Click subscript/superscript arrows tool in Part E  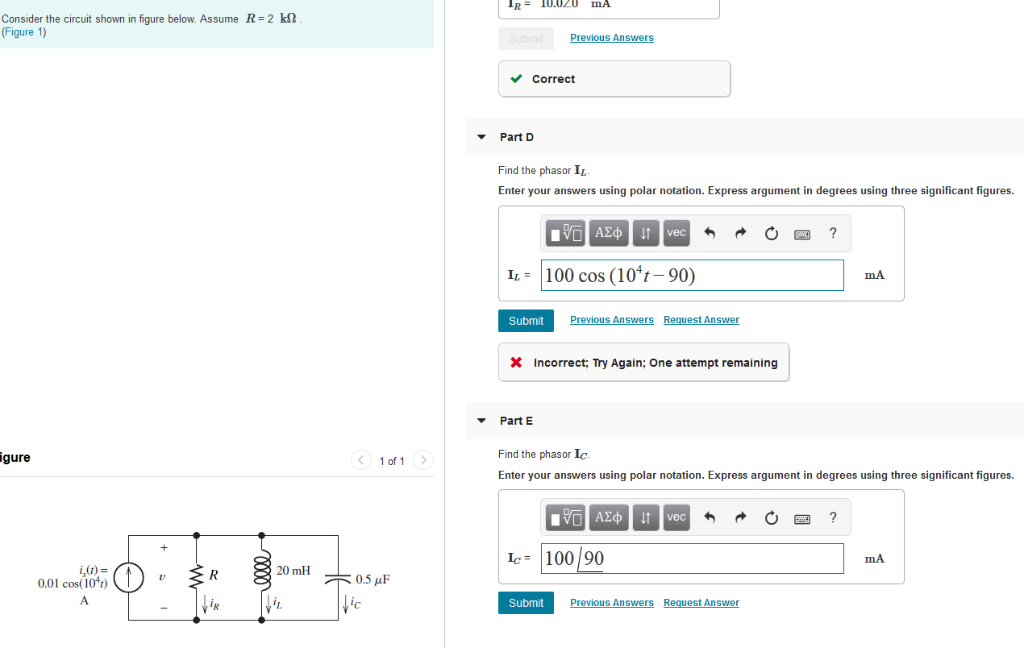[x=645, y=518]
